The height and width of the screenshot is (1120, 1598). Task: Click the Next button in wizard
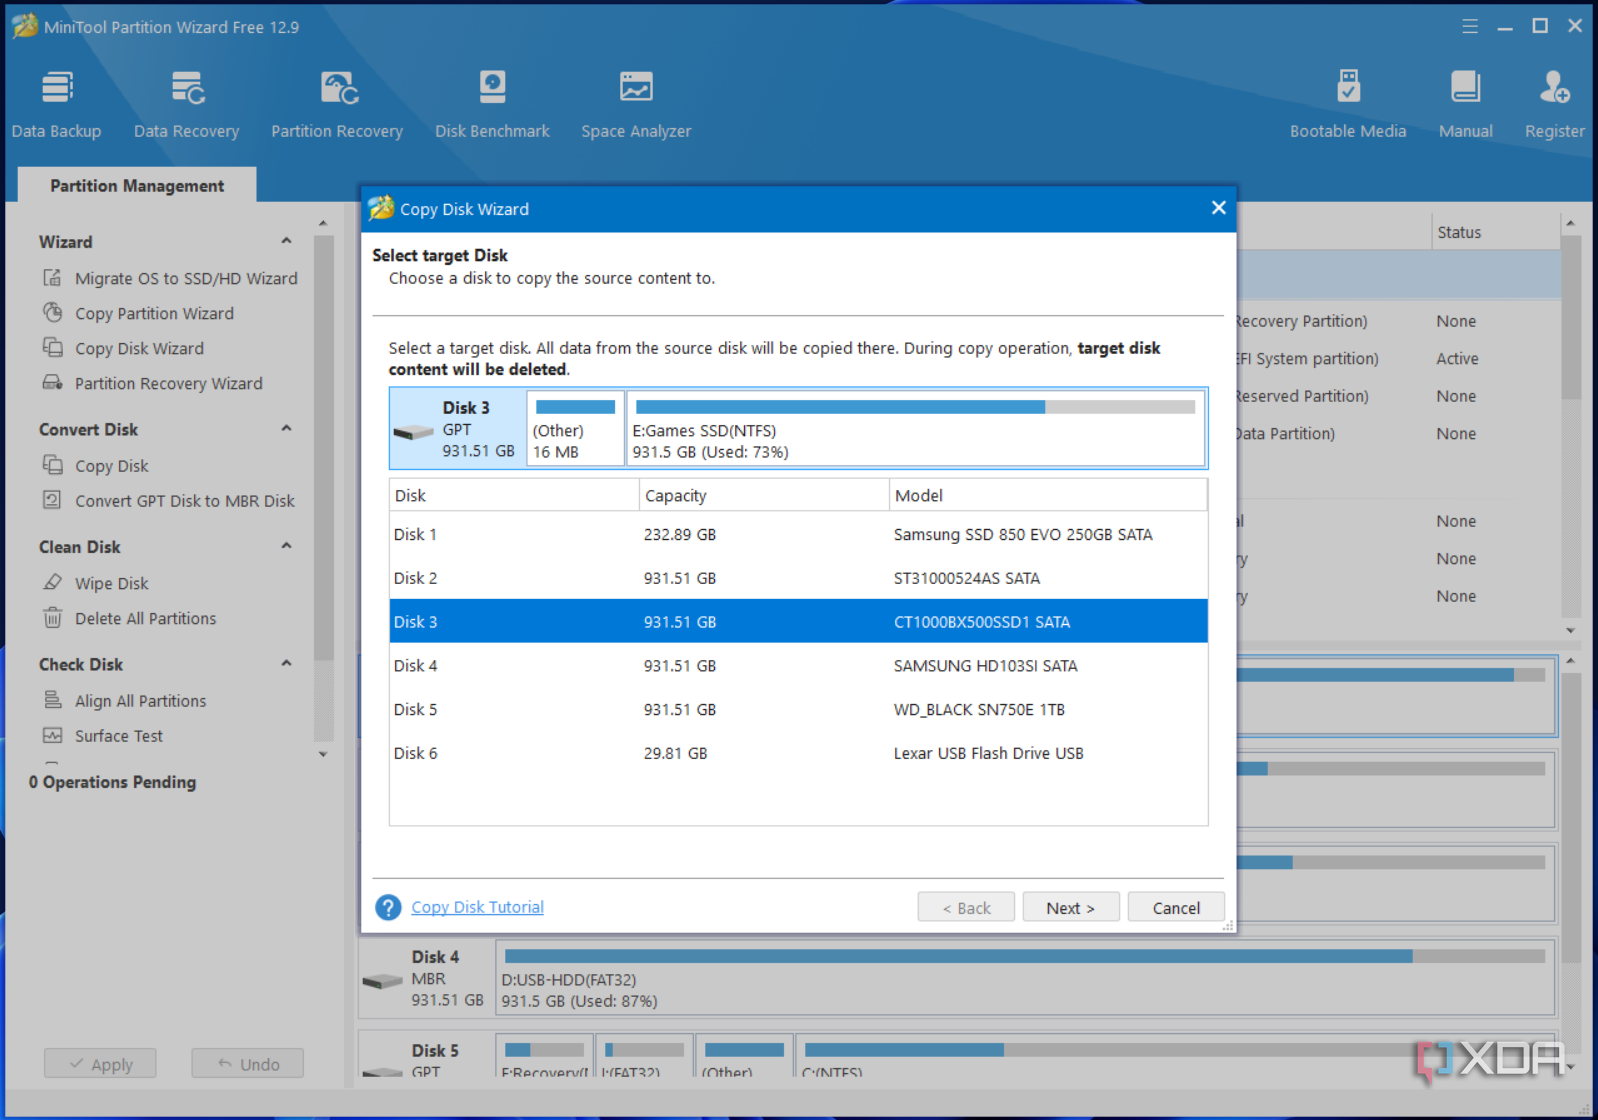[1071, 907]
